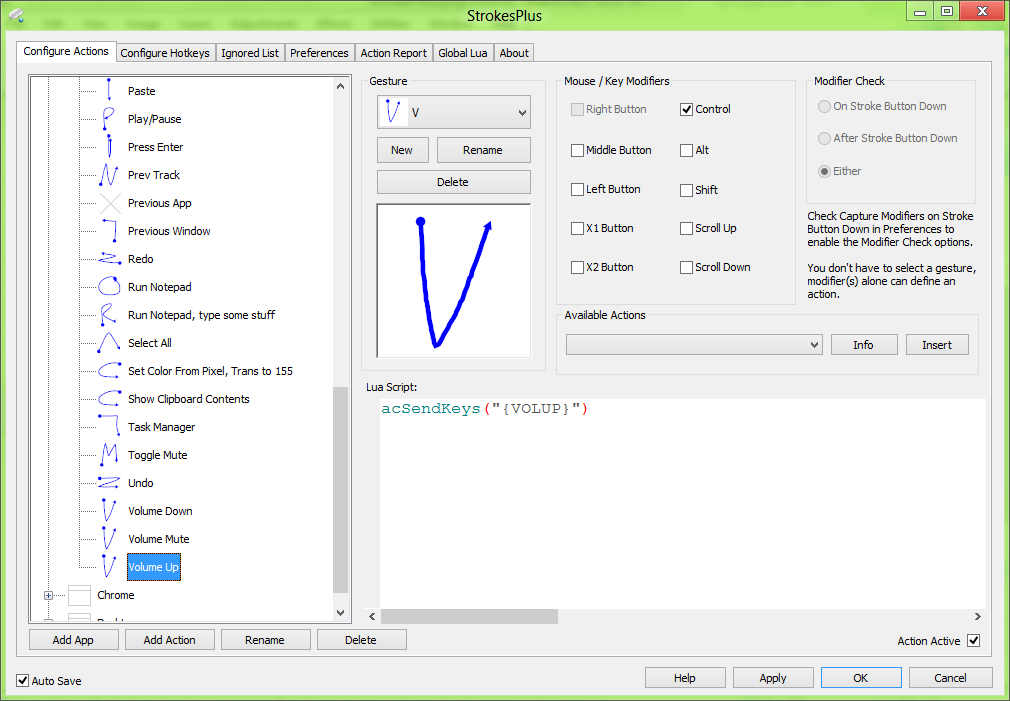The image size is (1010, 701).
Task: Click the tree vertical scrollbar thumb
Action: [340, 490]
